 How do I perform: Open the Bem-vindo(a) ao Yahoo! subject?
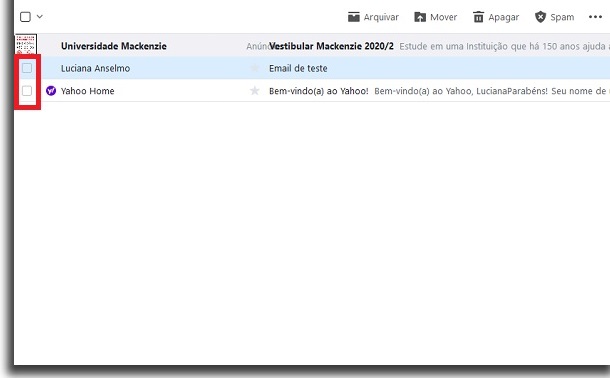319,91
